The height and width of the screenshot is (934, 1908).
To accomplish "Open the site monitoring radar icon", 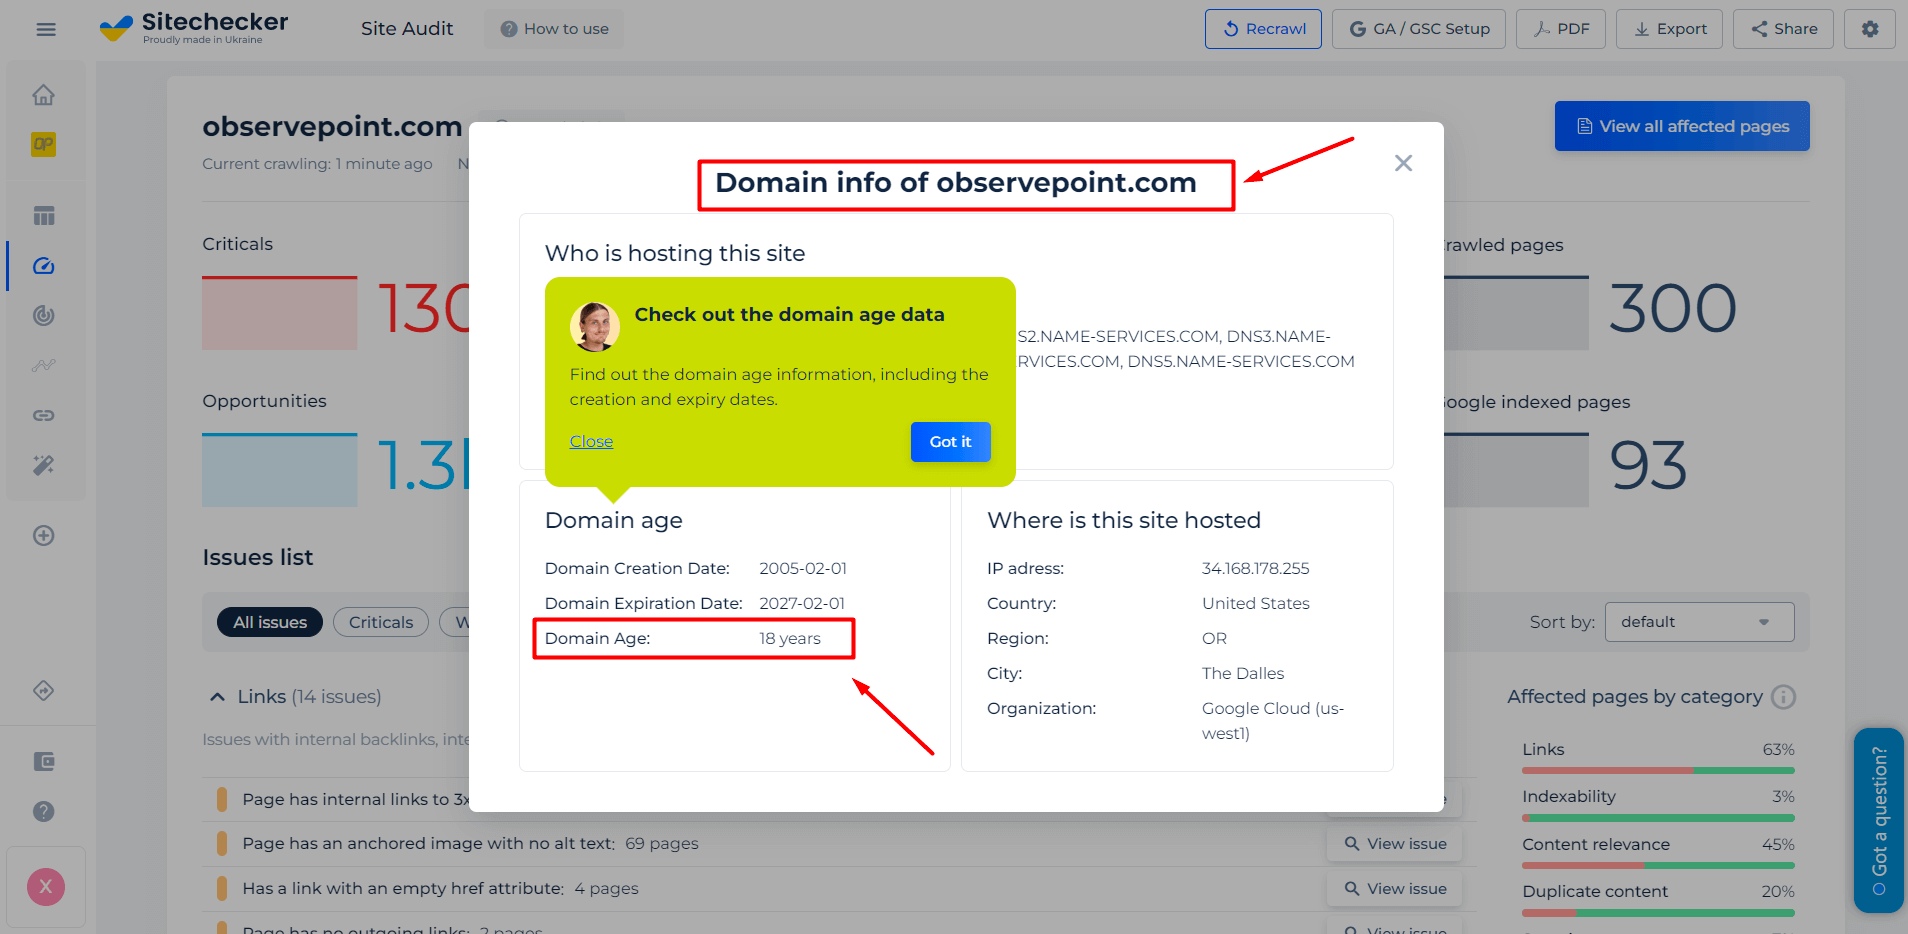I will (x=43, y=316).
